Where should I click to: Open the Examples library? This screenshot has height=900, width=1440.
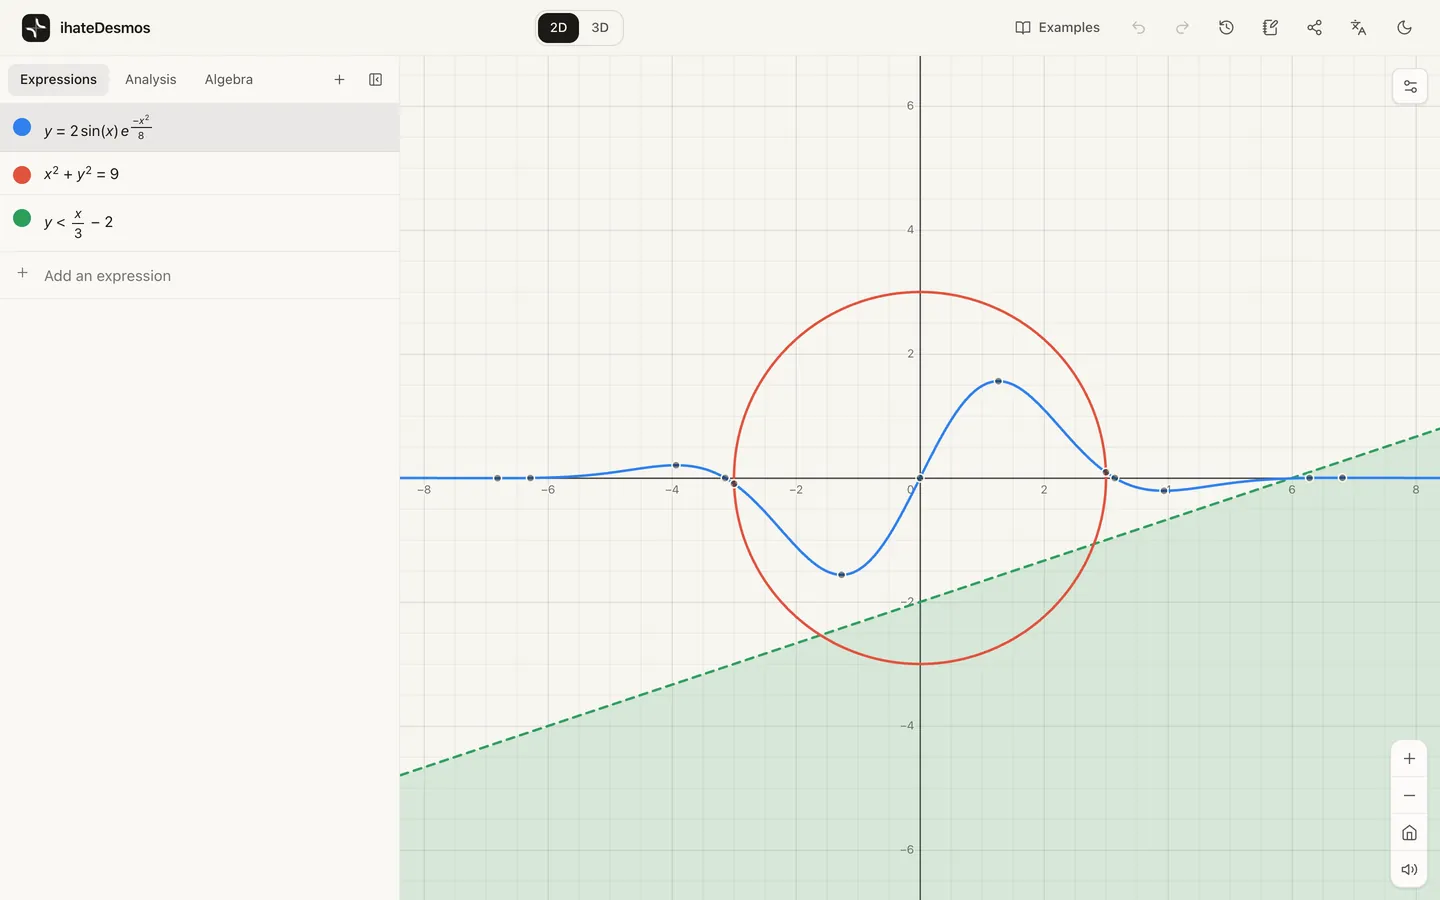[x=1057, y=28]
